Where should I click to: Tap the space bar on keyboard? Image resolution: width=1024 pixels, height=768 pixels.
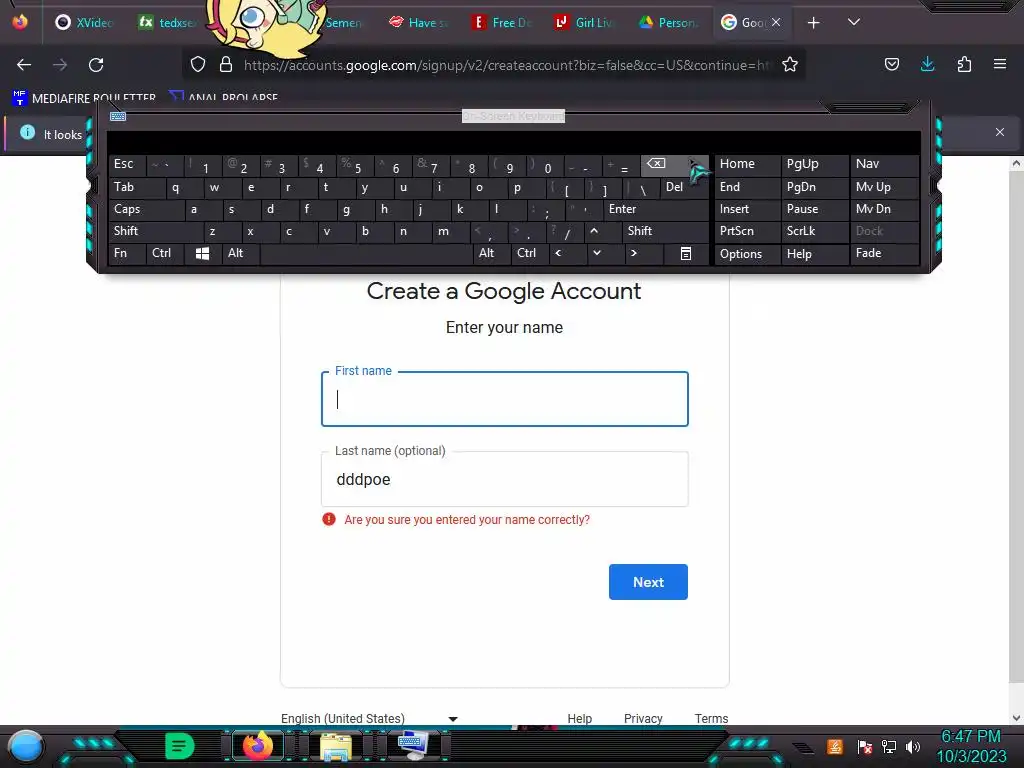pyautogui.click(x=366, y=253)
